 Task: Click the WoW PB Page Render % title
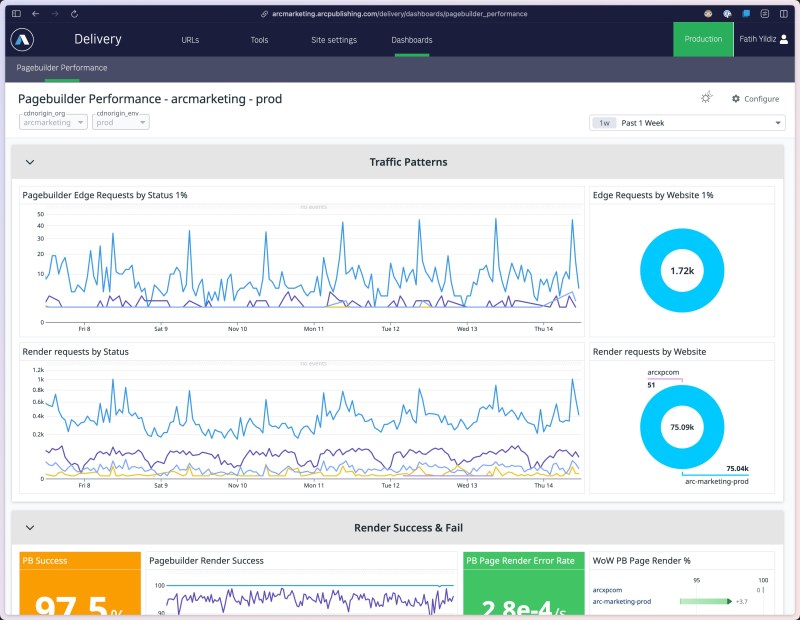641,561
